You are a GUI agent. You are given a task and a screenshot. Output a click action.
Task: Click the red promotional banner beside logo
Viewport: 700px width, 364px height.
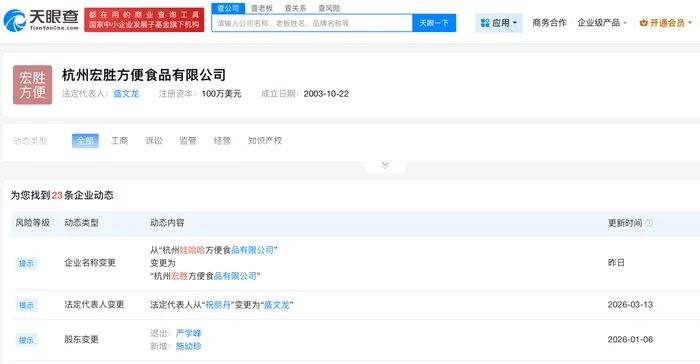144,20
